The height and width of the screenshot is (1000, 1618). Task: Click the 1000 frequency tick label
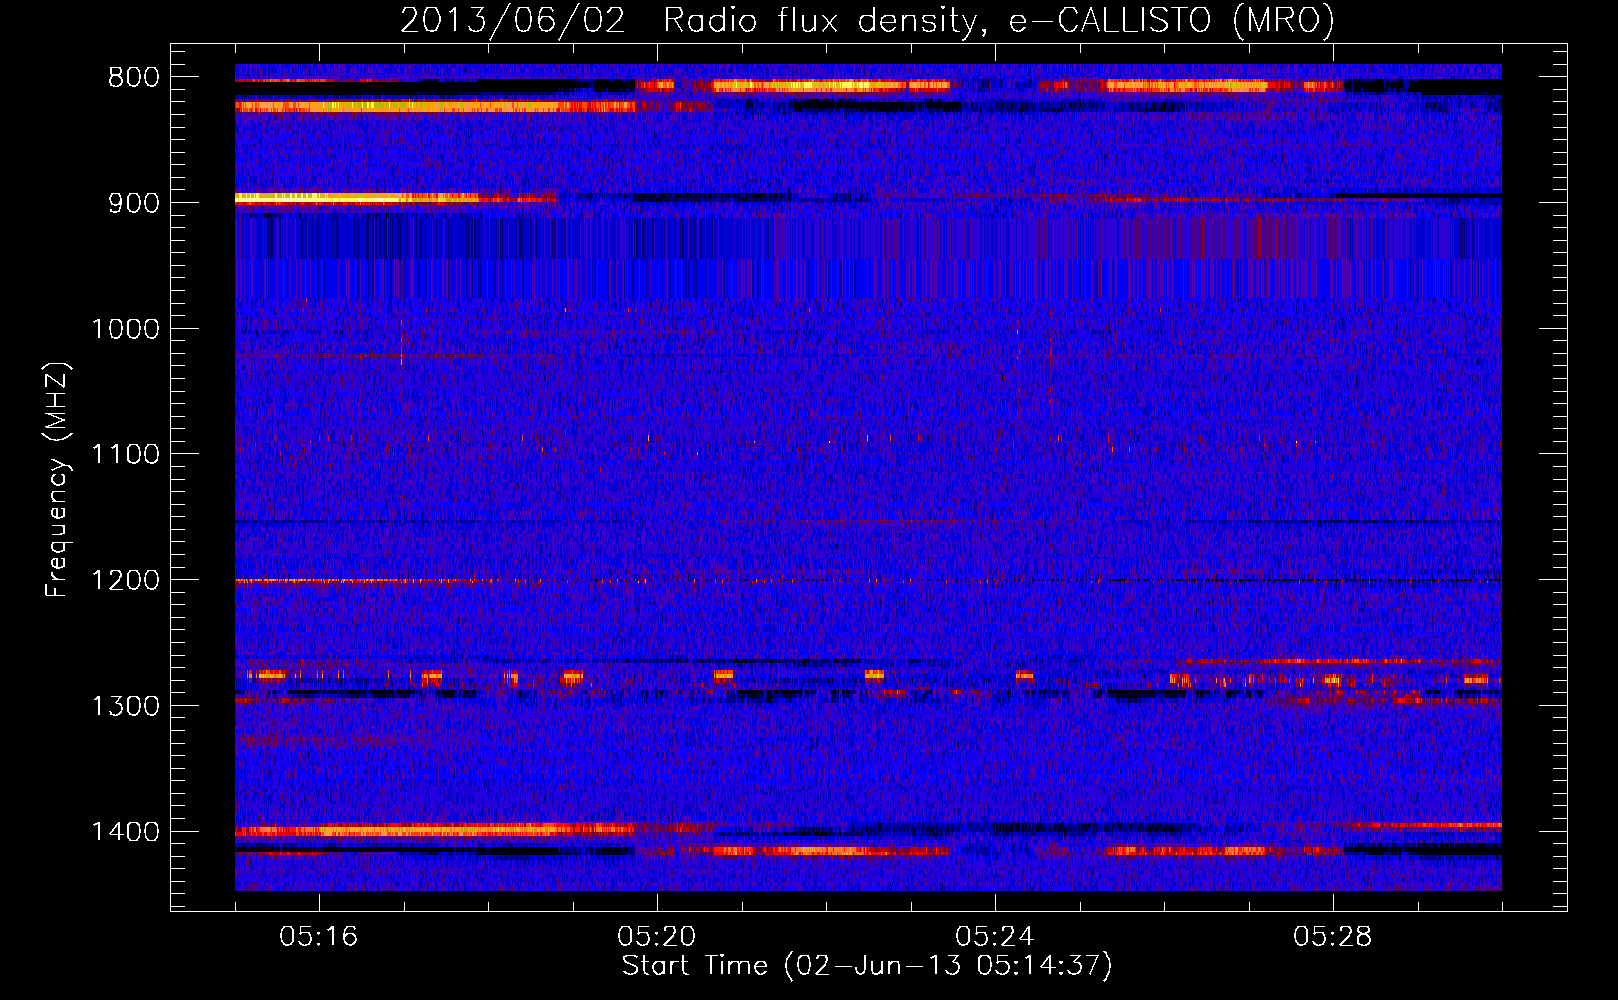(125, 329)
